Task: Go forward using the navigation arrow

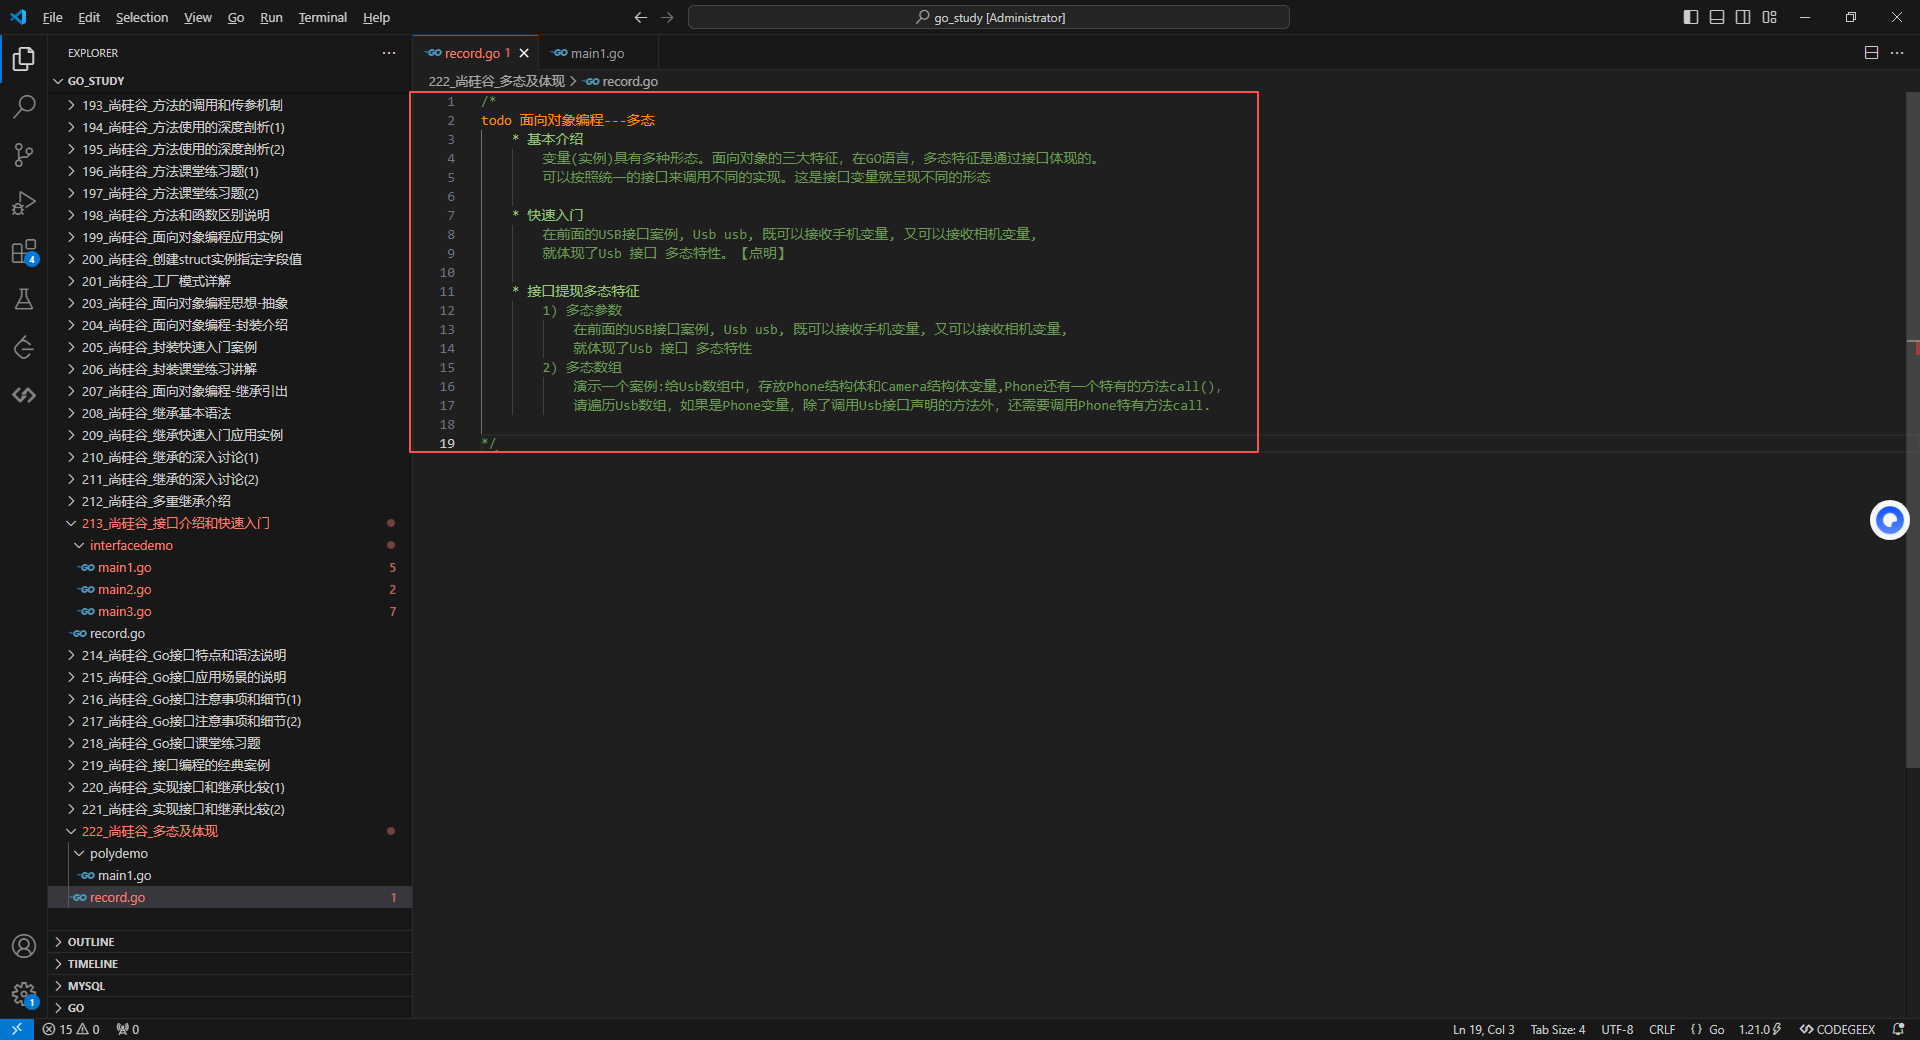Action: [x=667, y=17]
